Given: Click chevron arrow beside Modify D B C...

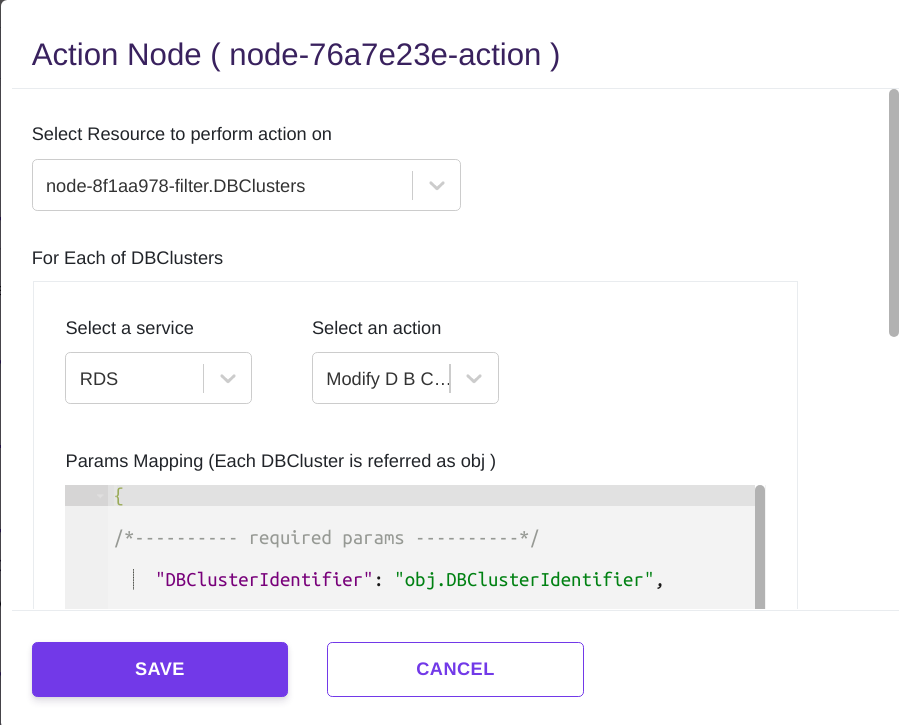Looking at the screenshot, I should click(474, 379).
